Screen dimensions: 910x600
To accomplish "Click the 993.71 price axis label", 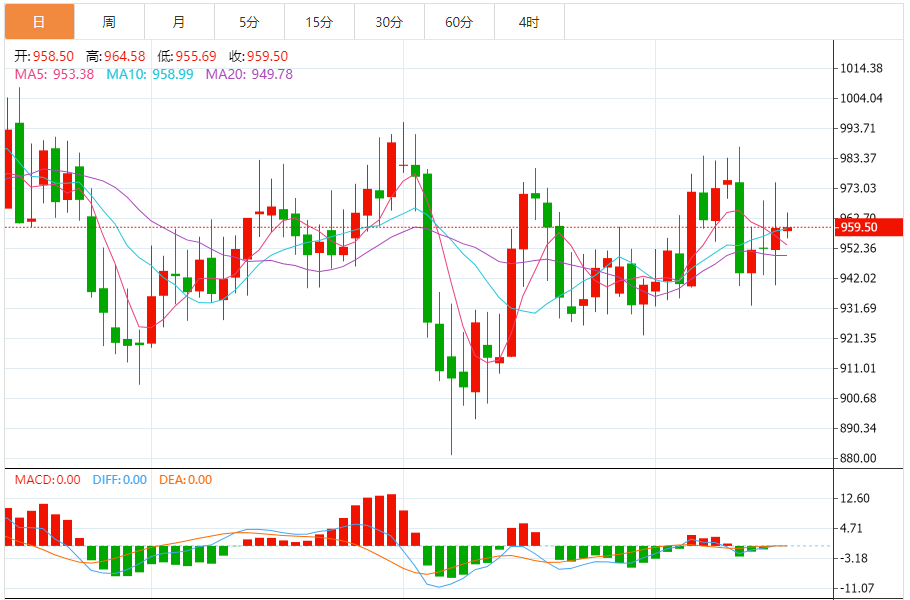I will pyautogui.click(x=858, y=128).
